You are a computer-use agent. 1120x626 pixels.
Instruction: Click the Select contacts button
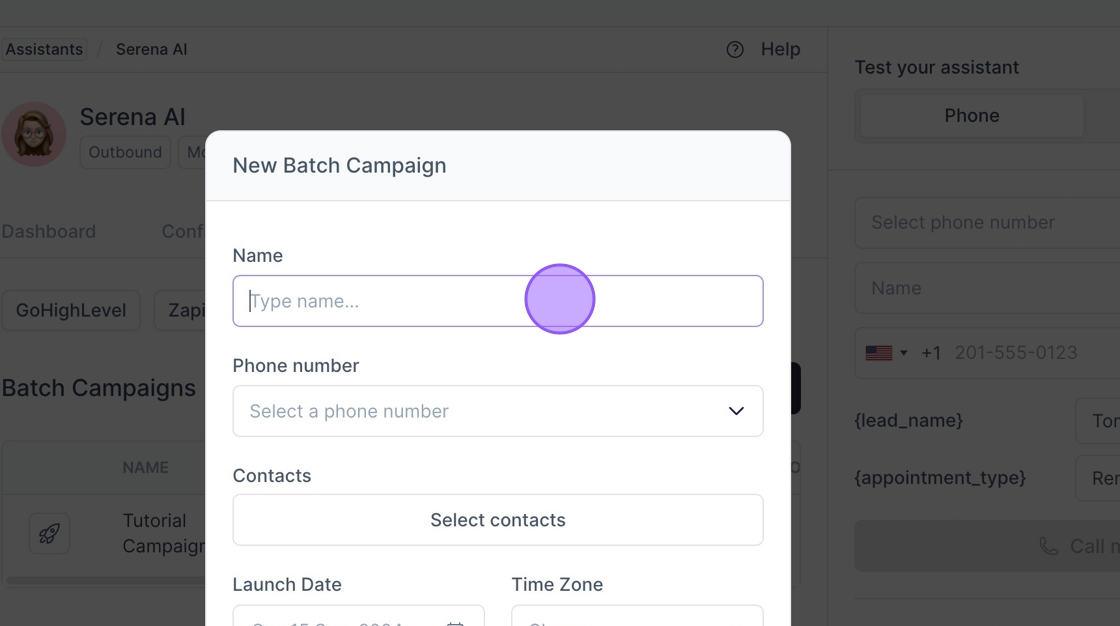[x=498, y=520]
